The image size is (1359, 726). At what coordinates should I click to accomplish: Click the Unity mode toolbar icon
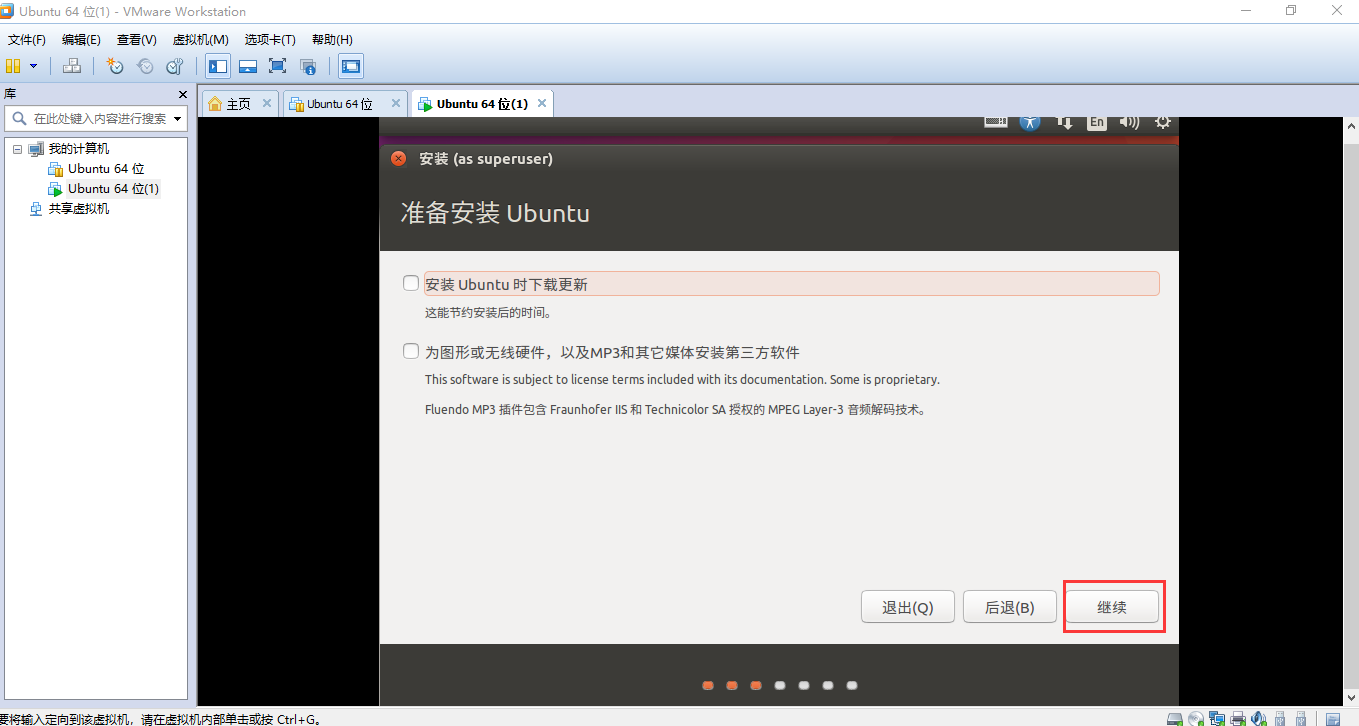click(308, 66)
